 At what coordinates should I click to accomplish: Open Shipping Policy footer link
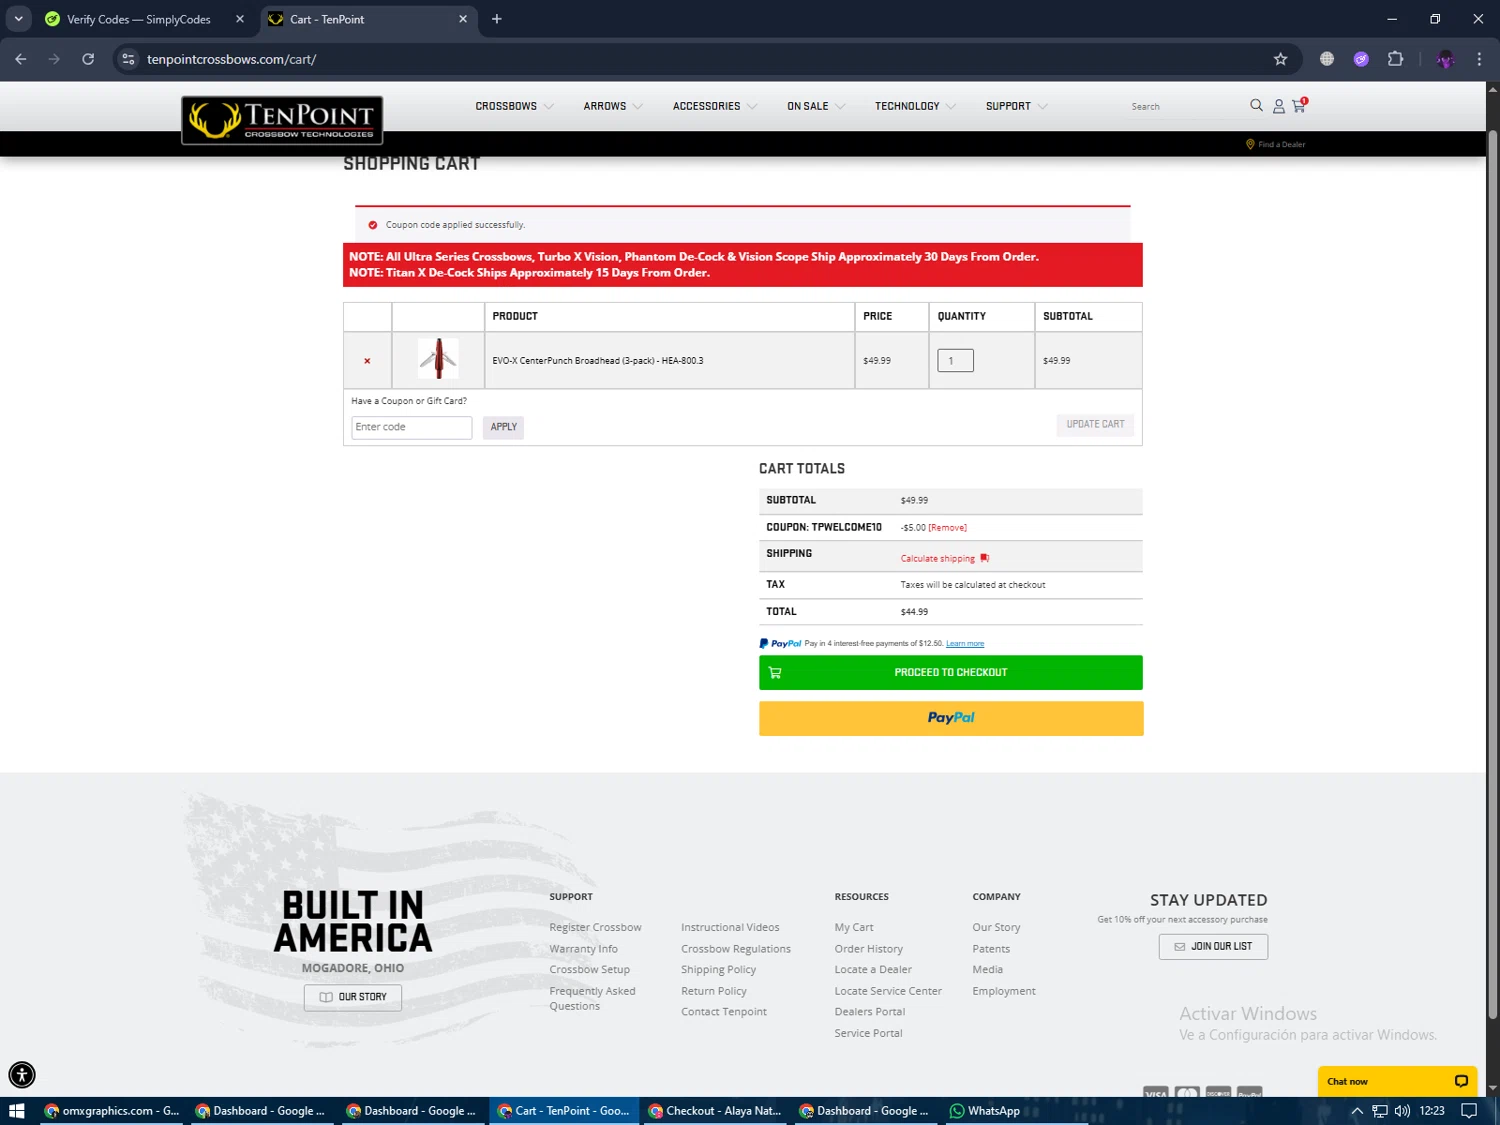click(718, 970)
